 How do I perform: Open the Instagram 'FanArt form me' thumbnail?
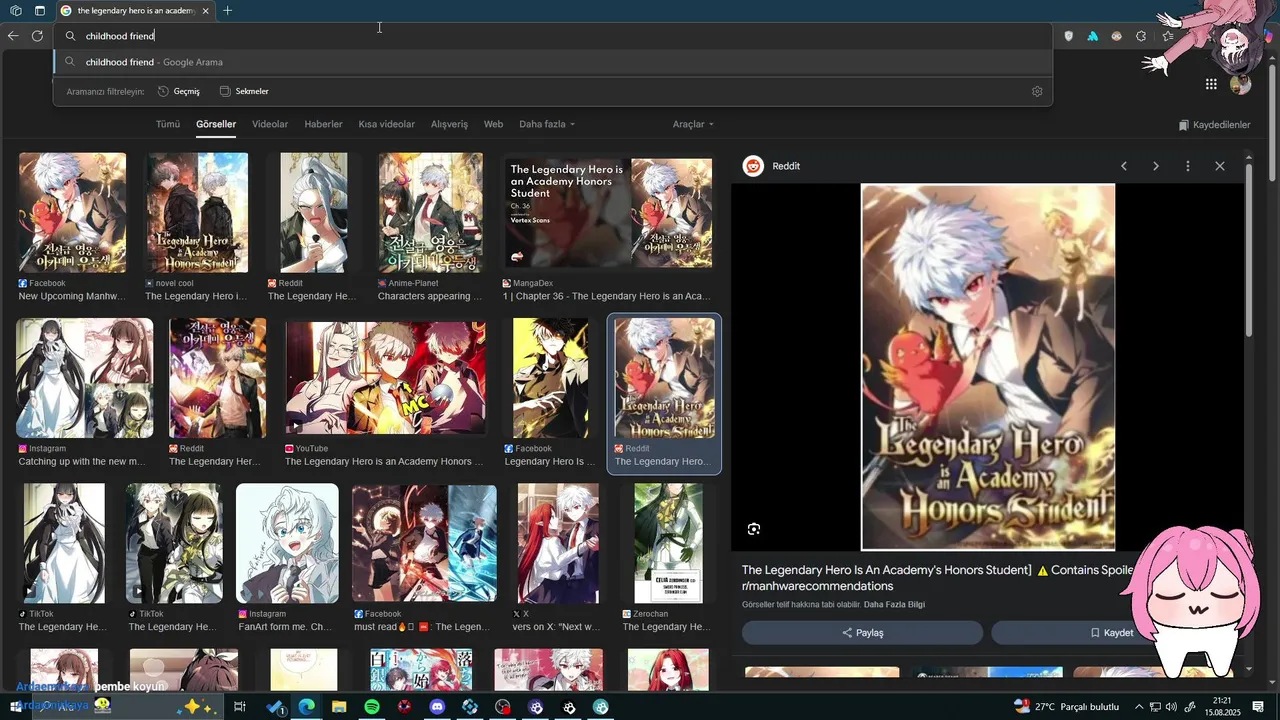[x=287, y=543]
